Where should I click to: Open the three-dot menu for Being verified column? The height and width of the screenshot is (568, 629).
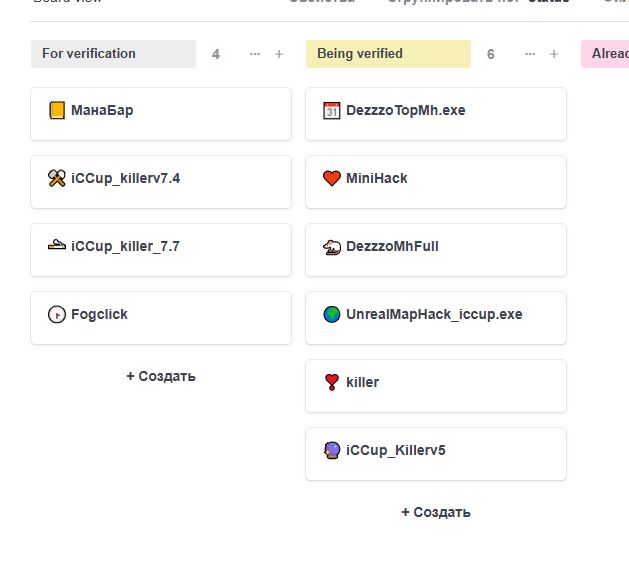(x=530, y=54)
